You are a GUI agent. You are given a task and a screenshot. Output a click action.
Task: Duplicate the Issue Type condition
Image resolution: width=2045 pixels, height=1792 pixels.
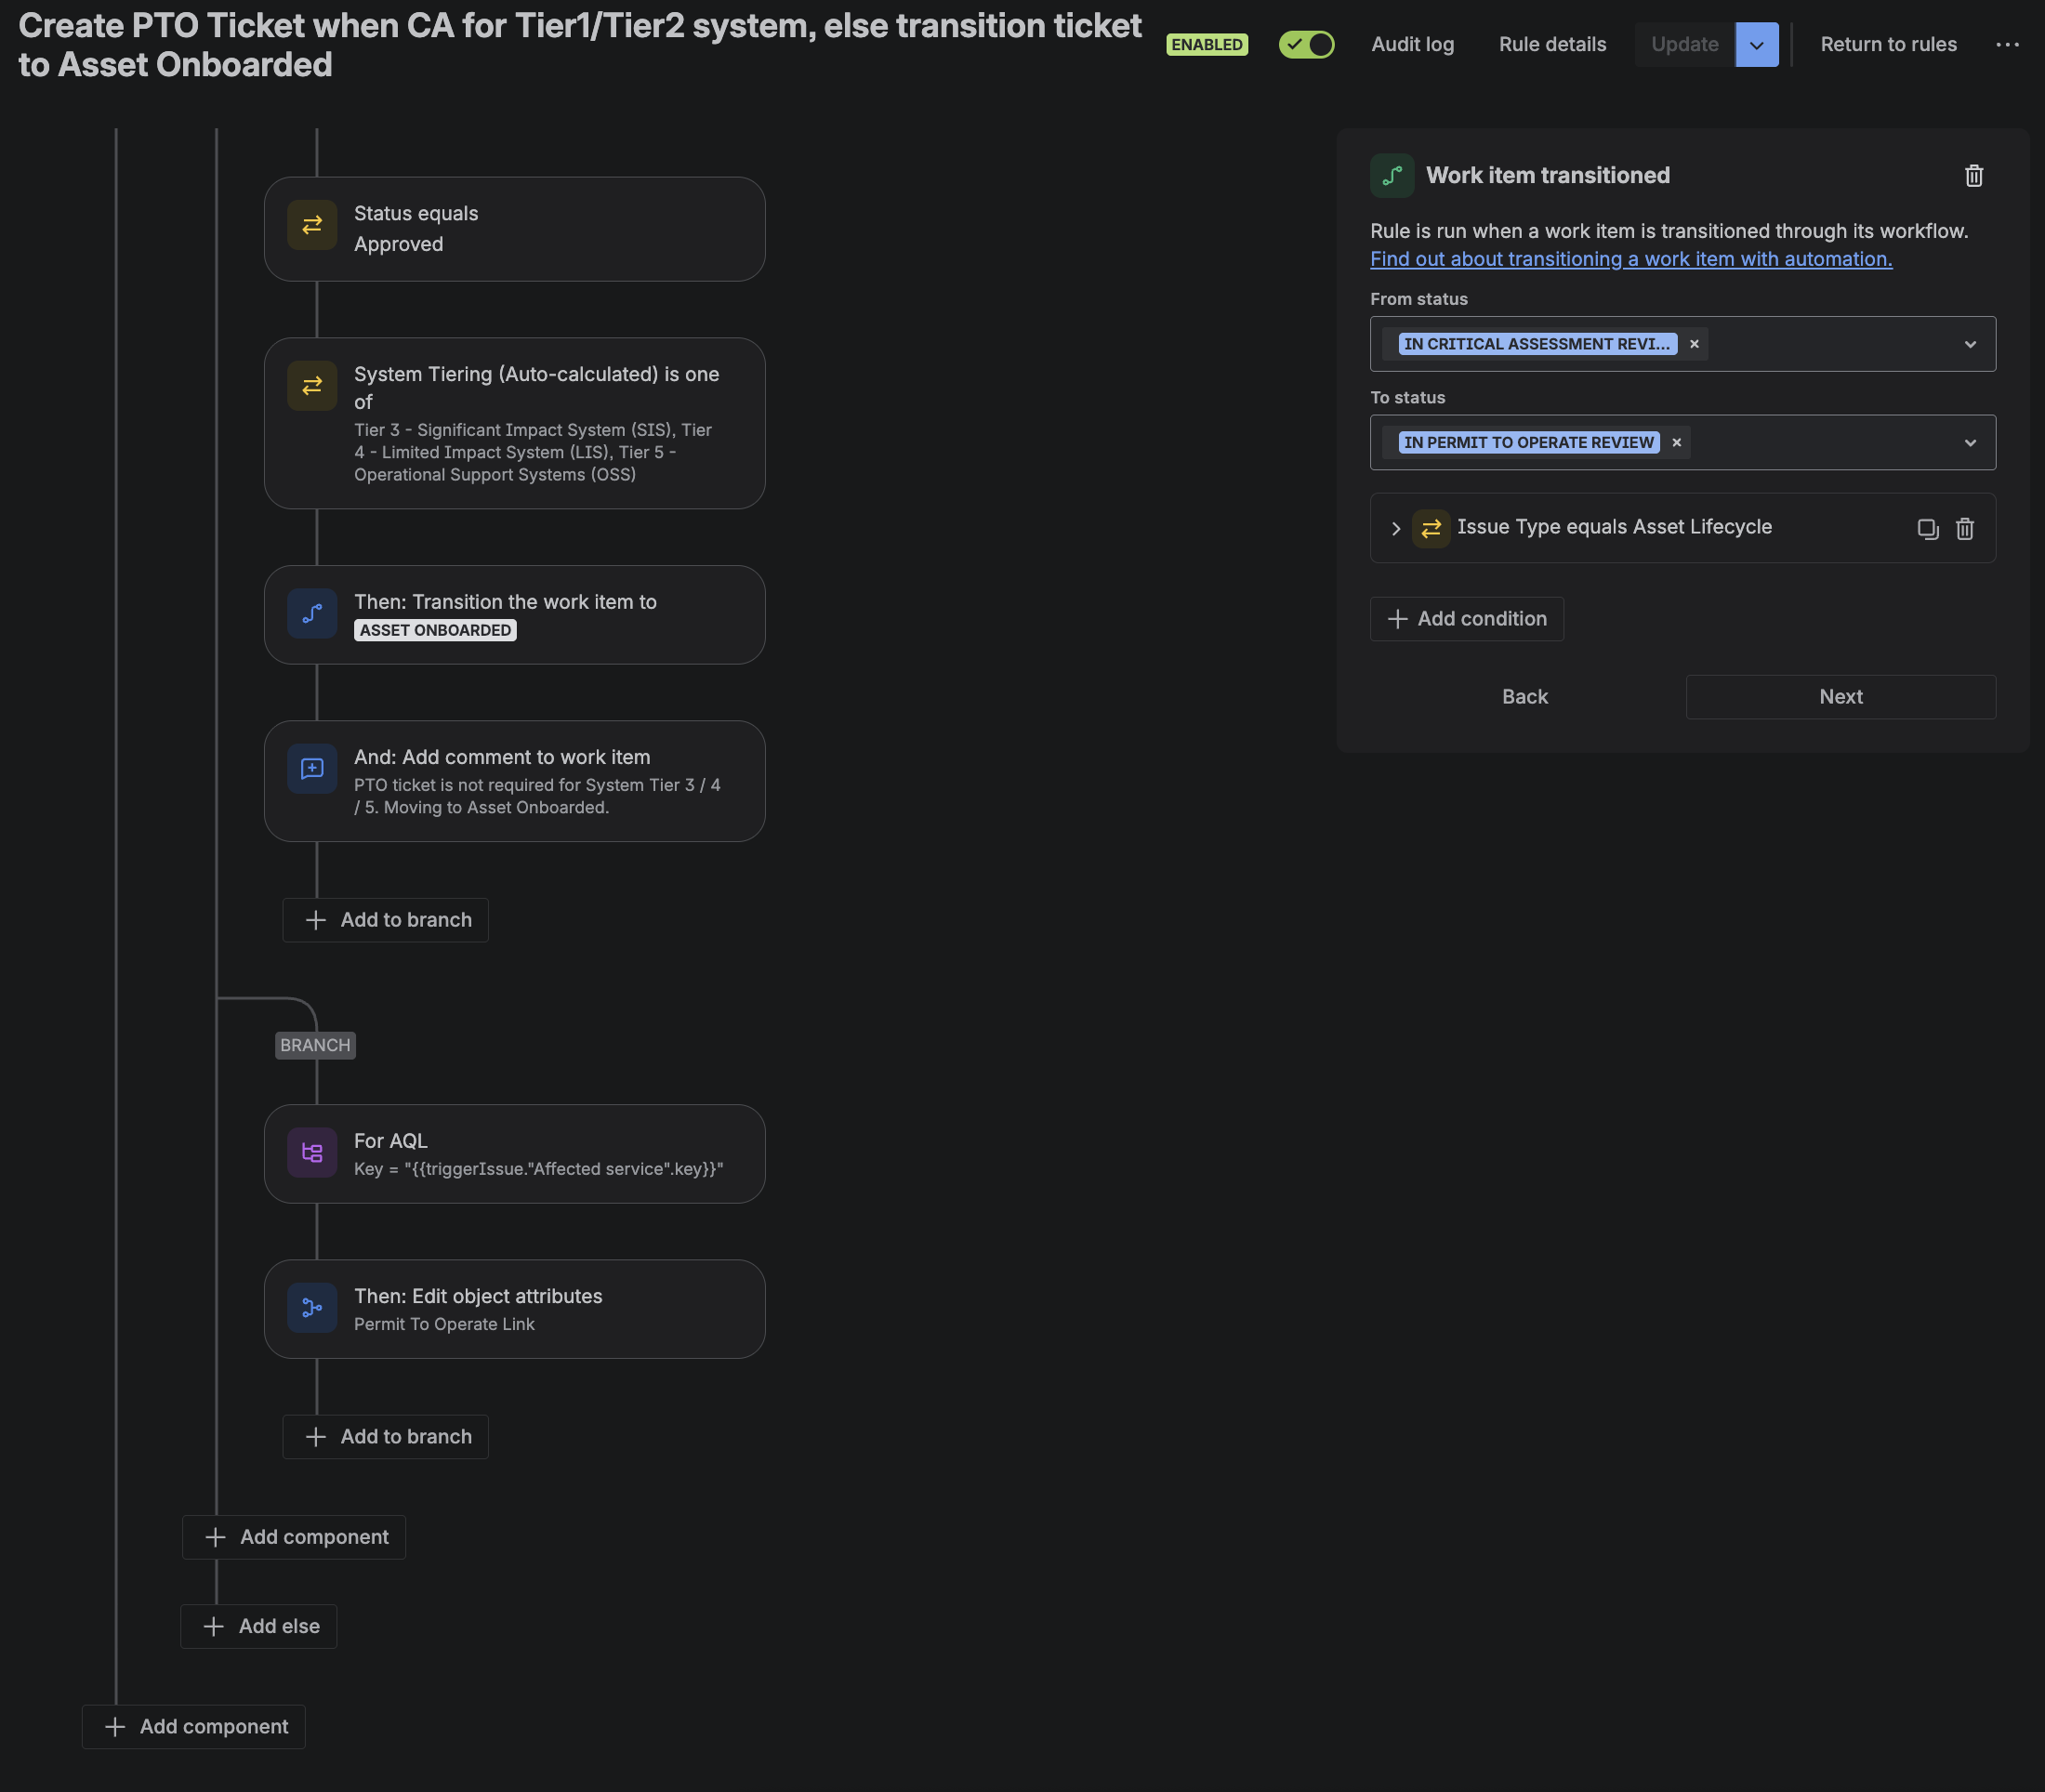coord(1927,529)
